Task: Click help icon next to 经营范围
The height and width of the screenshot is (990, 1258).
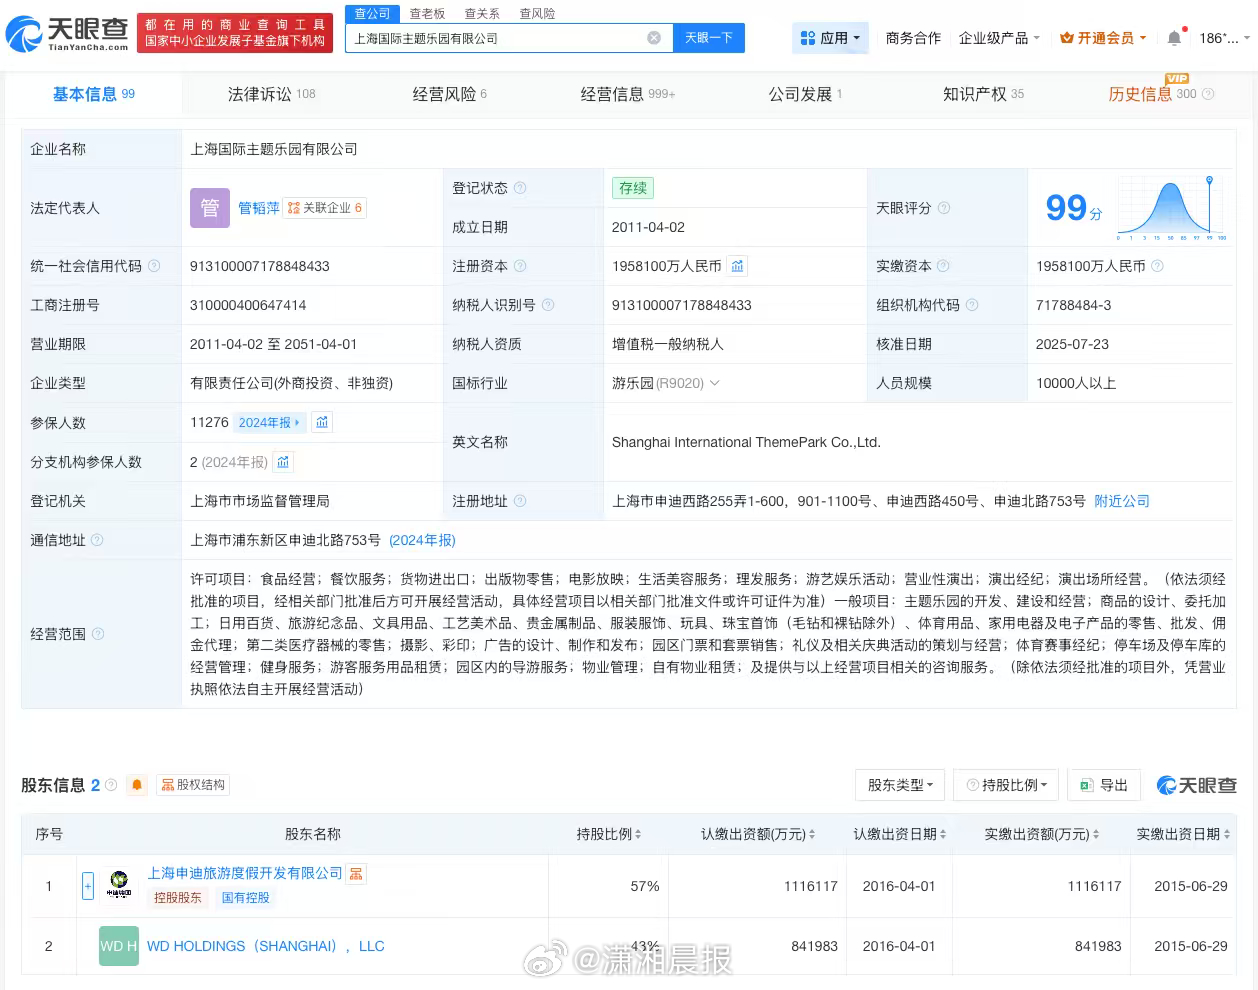Action: pyautogui.click(x=97, y=634)
